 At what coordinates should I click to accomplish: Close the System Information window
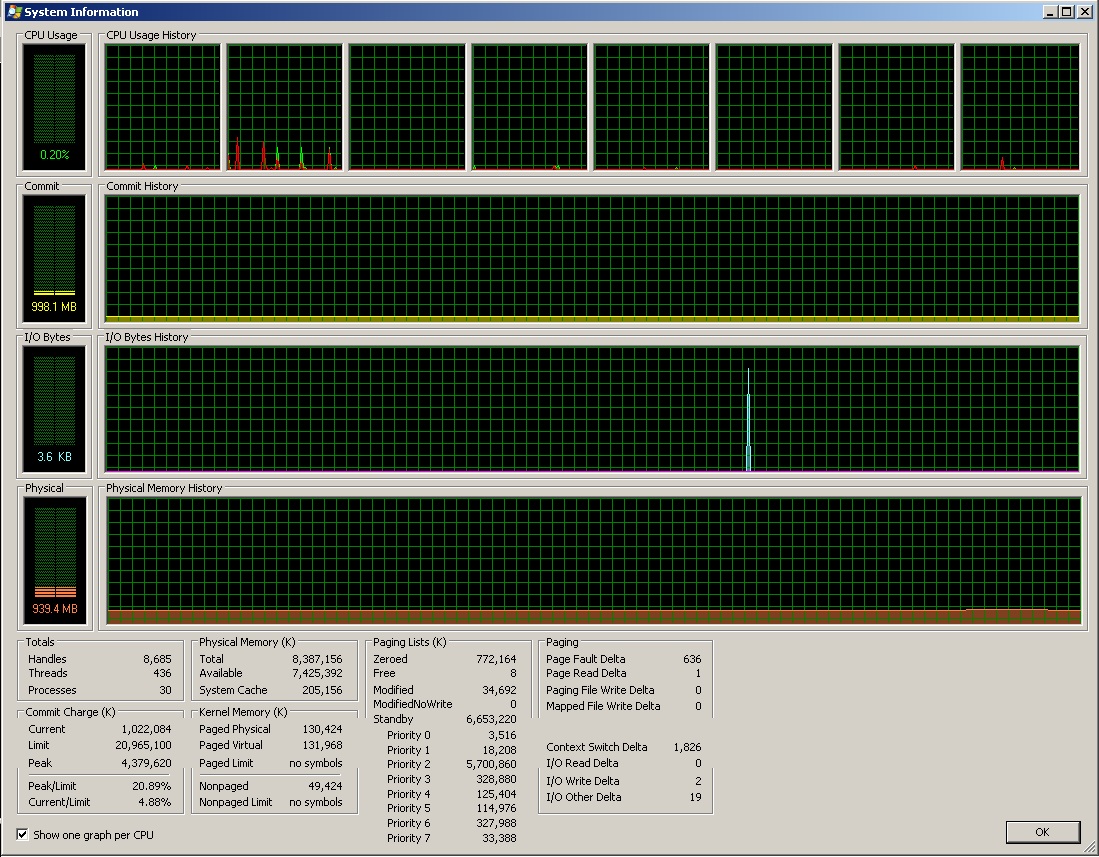[x=1085, y=12]
